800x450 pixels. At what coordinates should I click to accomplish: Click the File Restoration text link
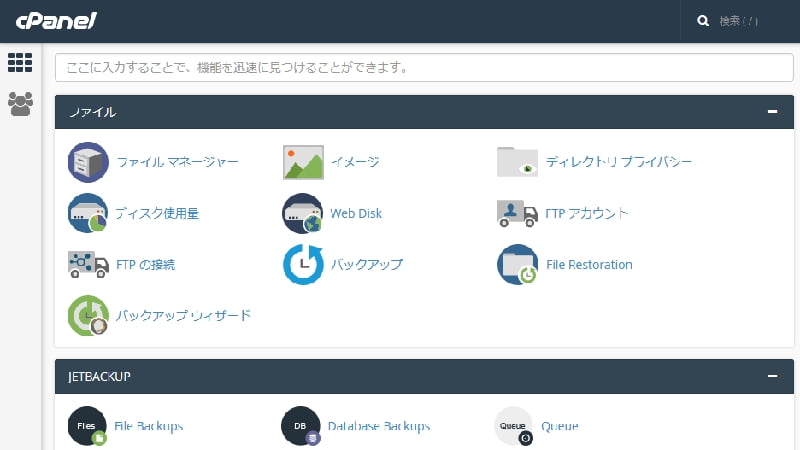[x=589, y=265]
